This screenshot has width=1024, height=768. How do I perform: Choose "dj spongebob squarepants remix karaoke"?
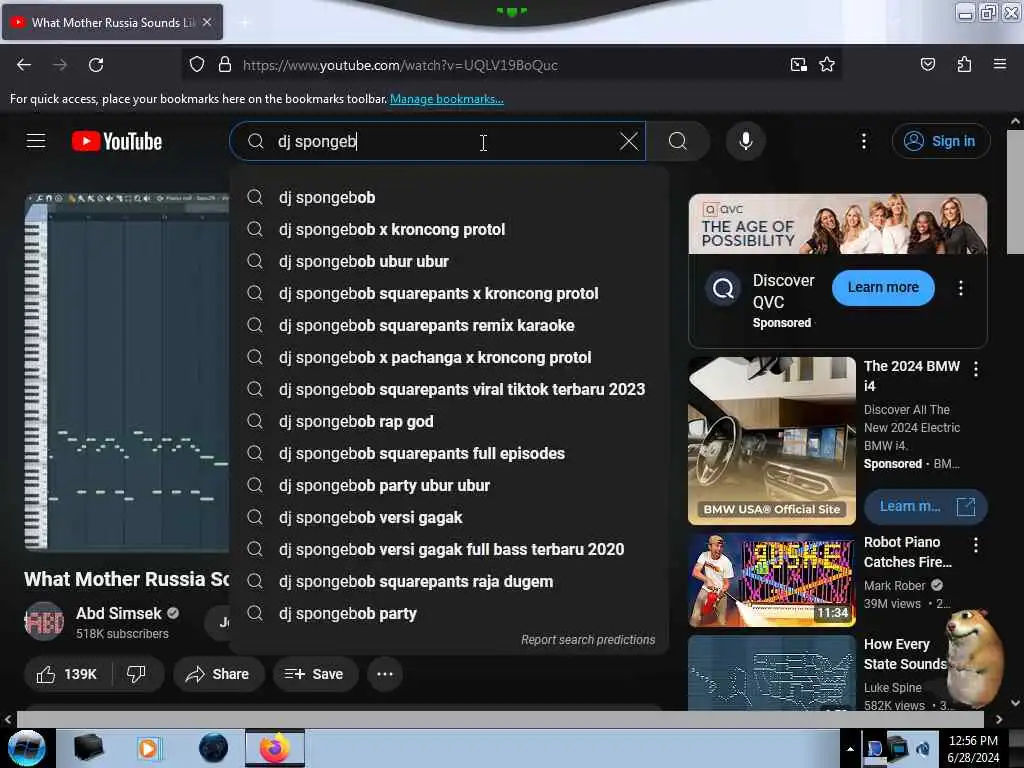(449, 325)
